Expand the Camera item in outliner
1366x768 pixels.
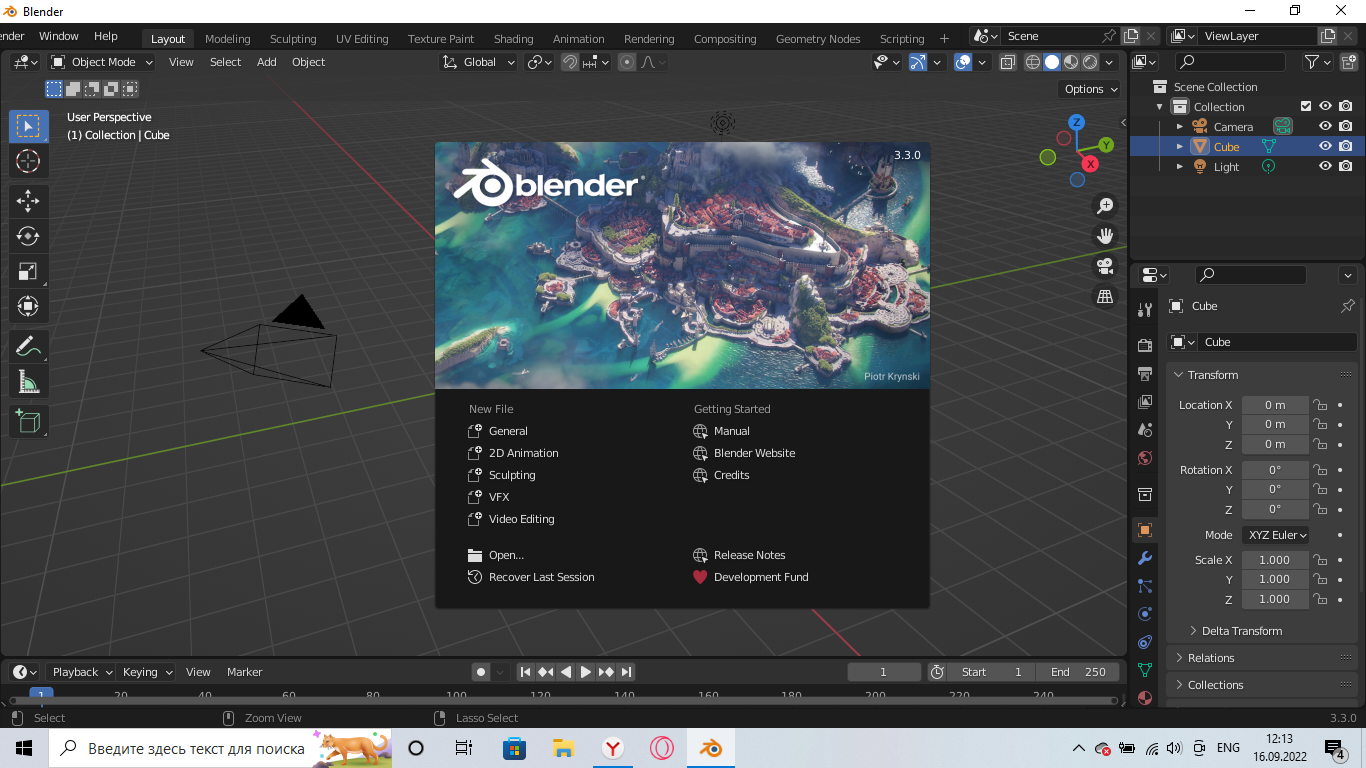coord(1180,127)
